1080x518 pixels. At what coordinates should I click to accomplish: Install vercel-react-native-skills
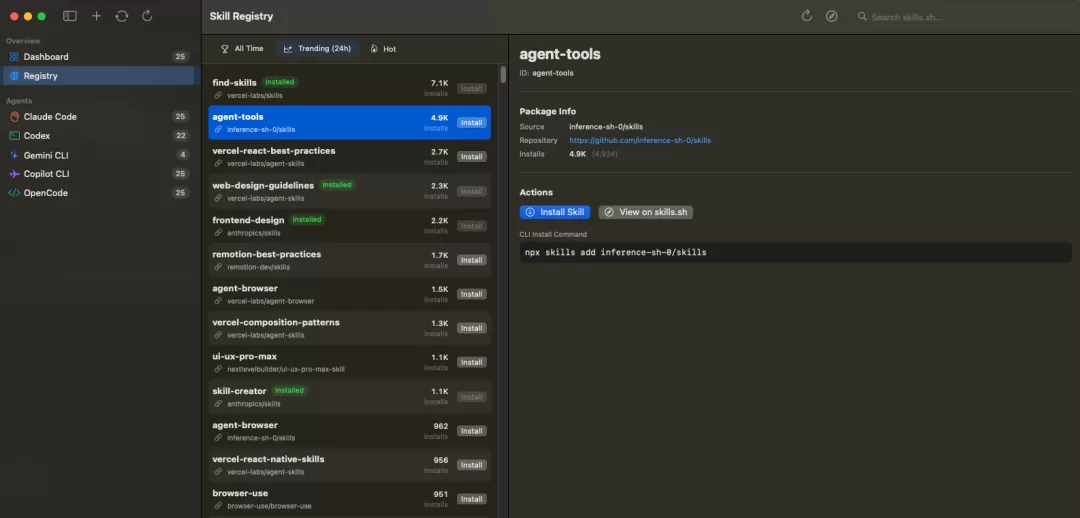click(x=472, y=465)
